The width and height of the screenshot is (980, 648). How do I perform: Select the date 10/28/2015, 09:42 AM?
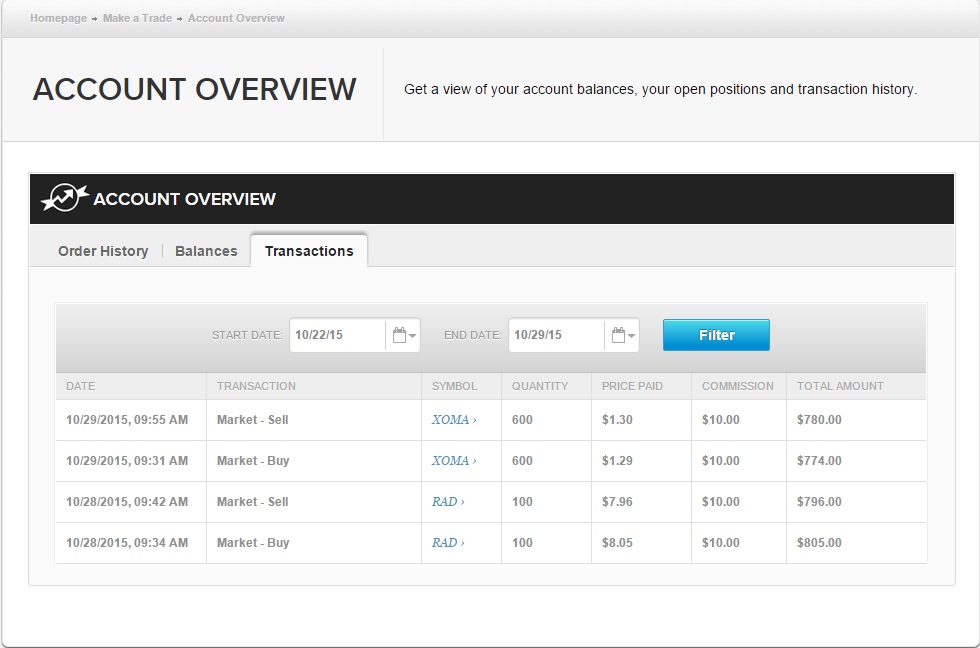[x=127, y=502]
